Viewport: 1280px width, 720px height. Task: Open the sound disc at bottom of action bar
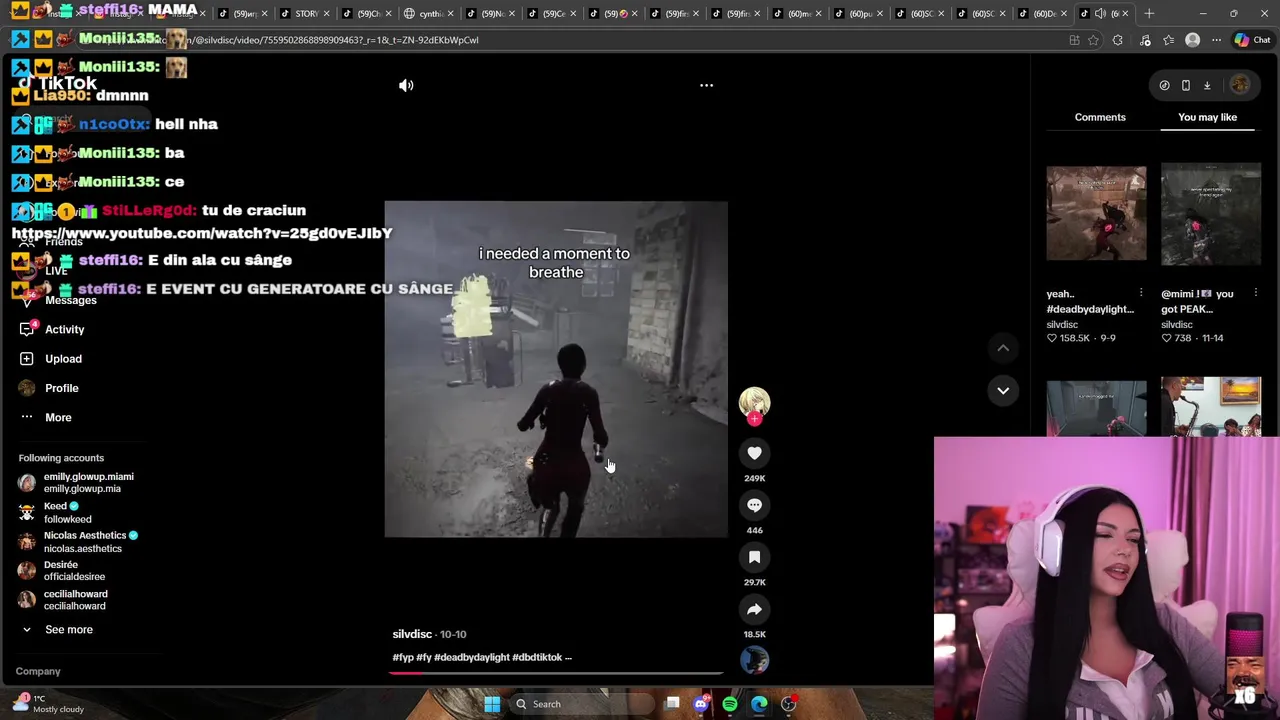[x=754, y=660]
